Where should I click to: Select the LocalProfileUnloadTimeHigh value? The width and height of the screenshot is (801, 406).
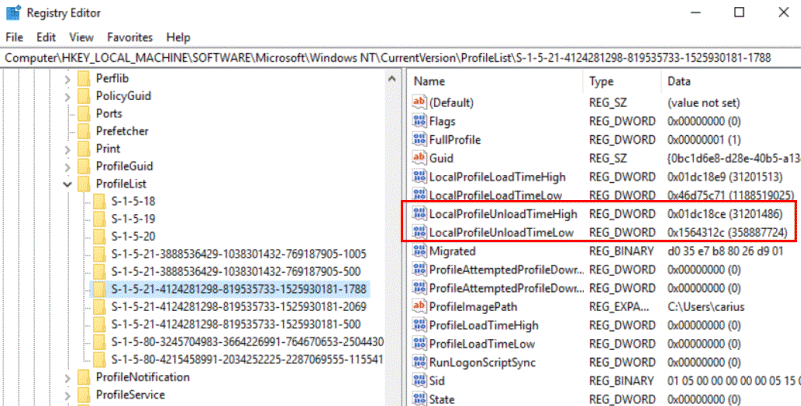click(503, 214)
